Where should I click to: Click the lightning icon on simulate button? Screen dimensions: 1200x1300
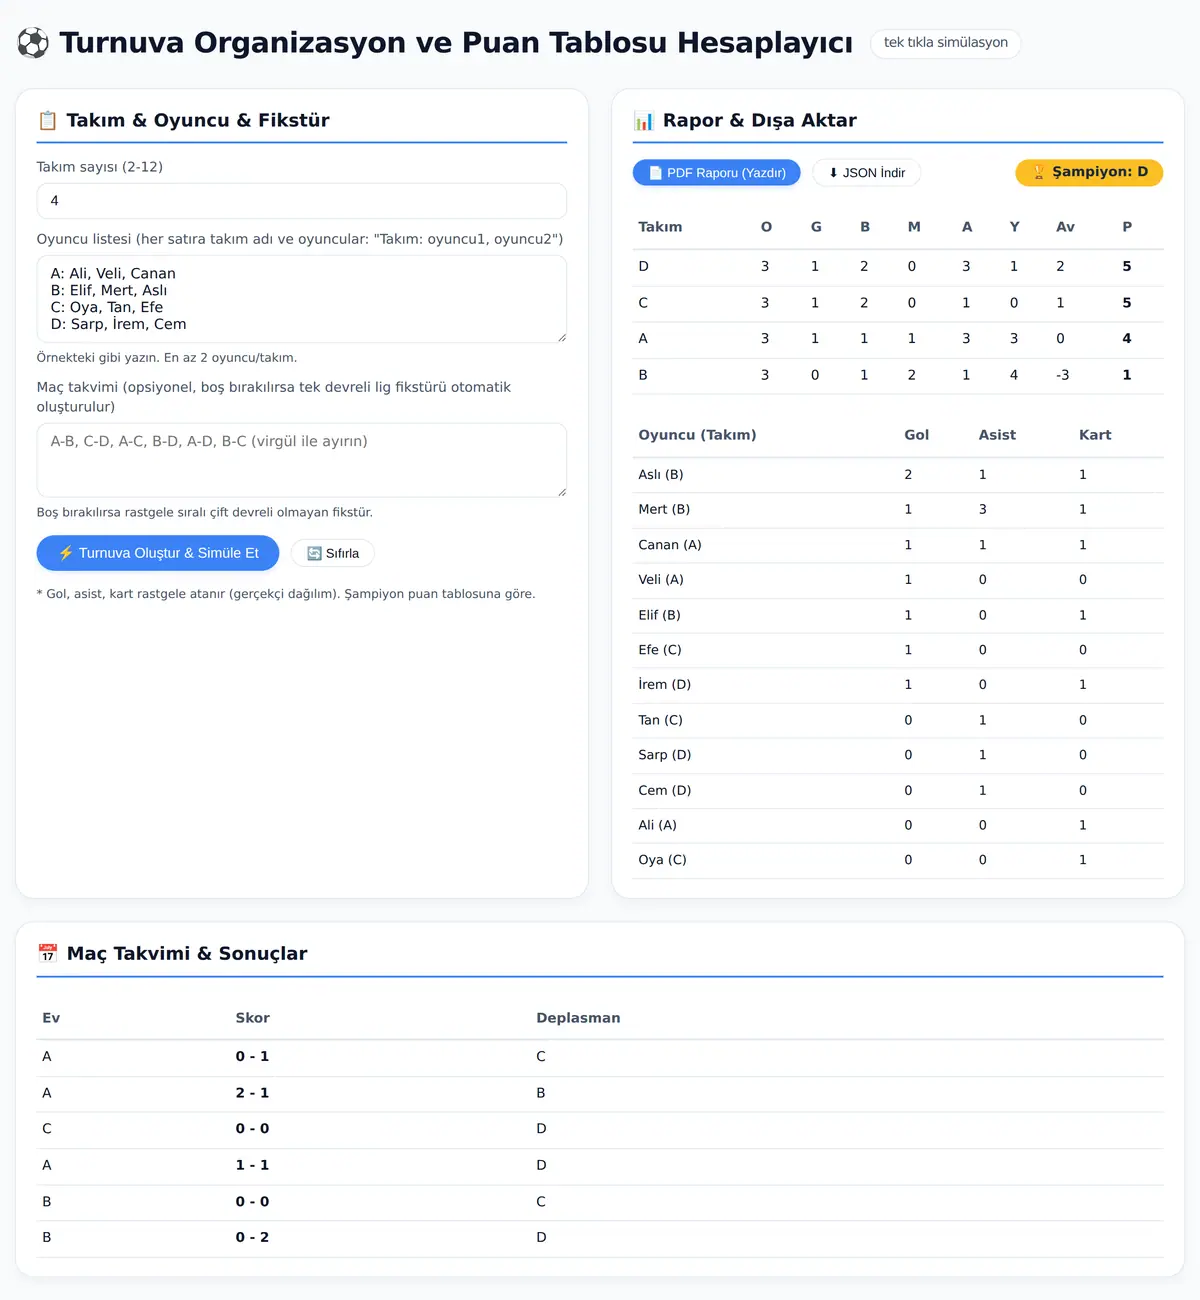65,553
